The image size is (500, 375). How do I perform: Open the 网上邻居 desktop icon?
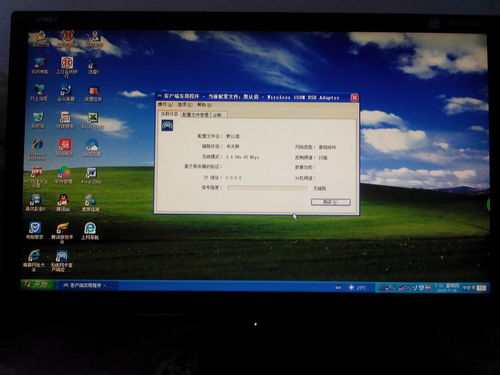[x=39, y=92]
